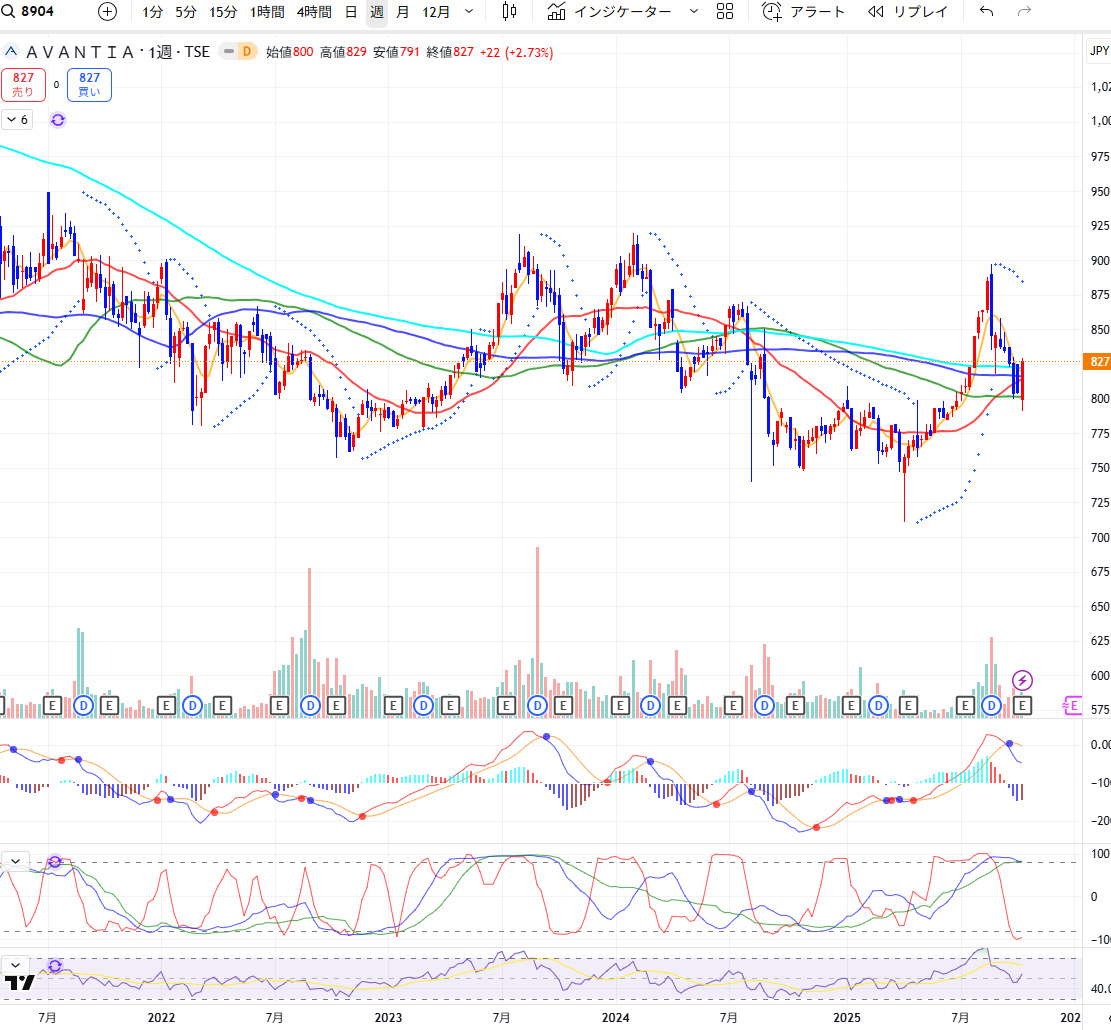Open the インジケーター indicators dialog
The width and height of the screenshot is (1111, 1030).
coord(611,12)
